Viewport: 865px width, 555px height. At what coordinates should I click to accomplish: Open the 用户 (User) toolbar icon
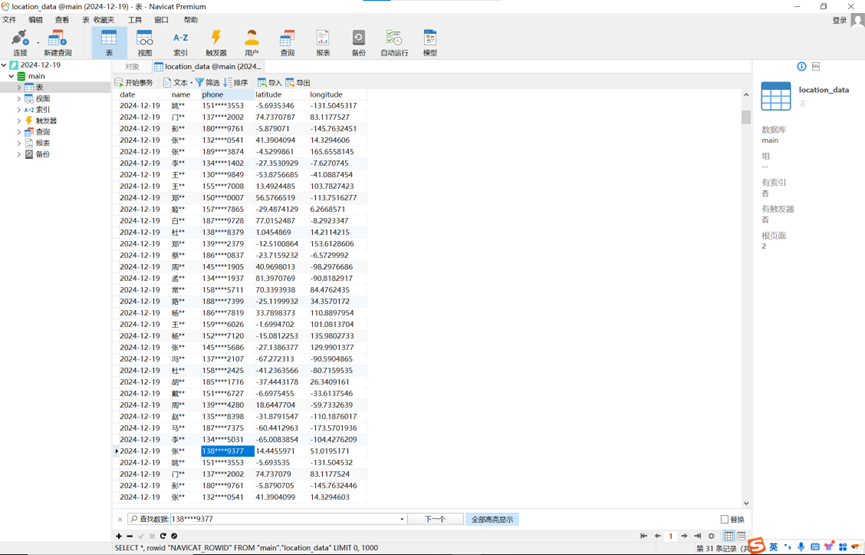tap(251, 42)
